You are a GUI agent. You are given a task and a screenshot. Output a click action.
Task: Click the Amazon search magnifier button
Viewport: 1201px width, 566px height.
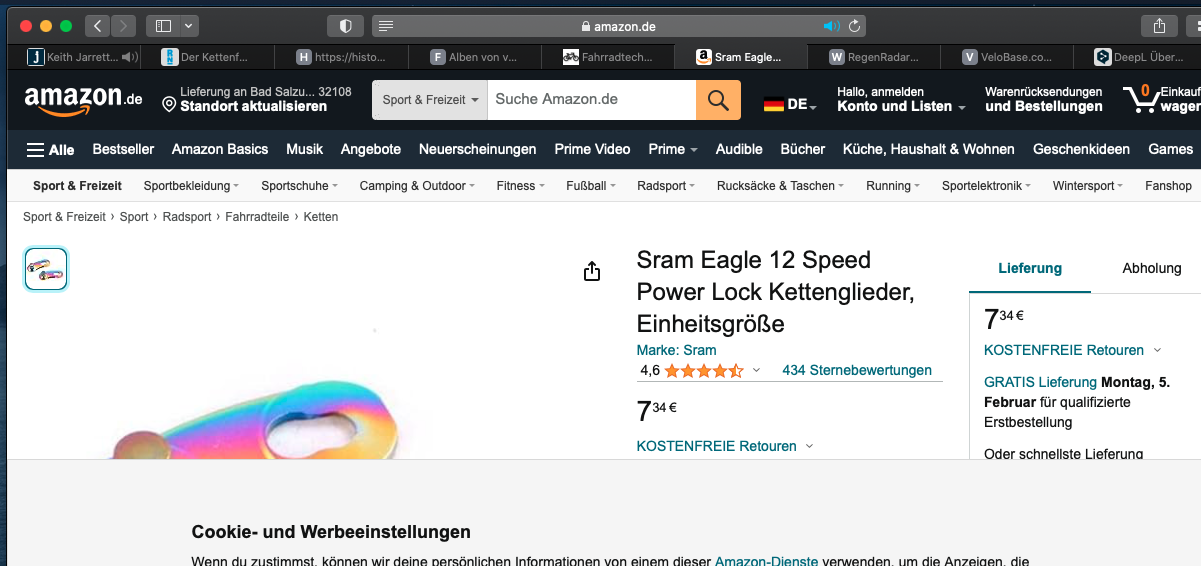click(x=718, y=100)
